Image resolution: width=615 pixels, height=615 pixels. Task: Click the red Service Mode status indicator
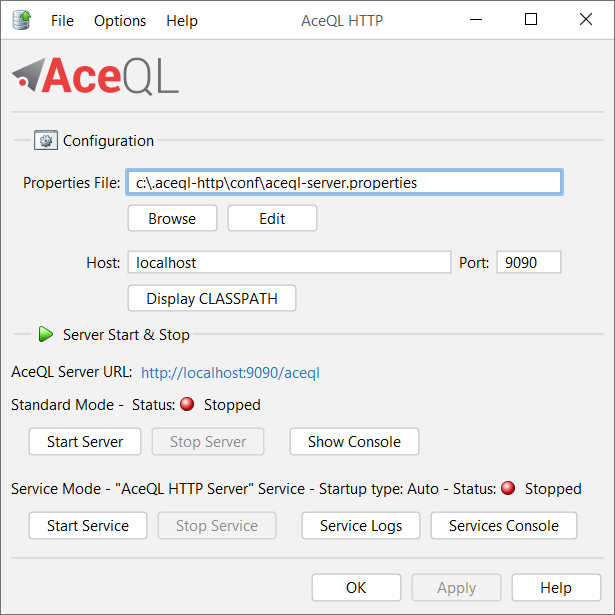[508, 488]
